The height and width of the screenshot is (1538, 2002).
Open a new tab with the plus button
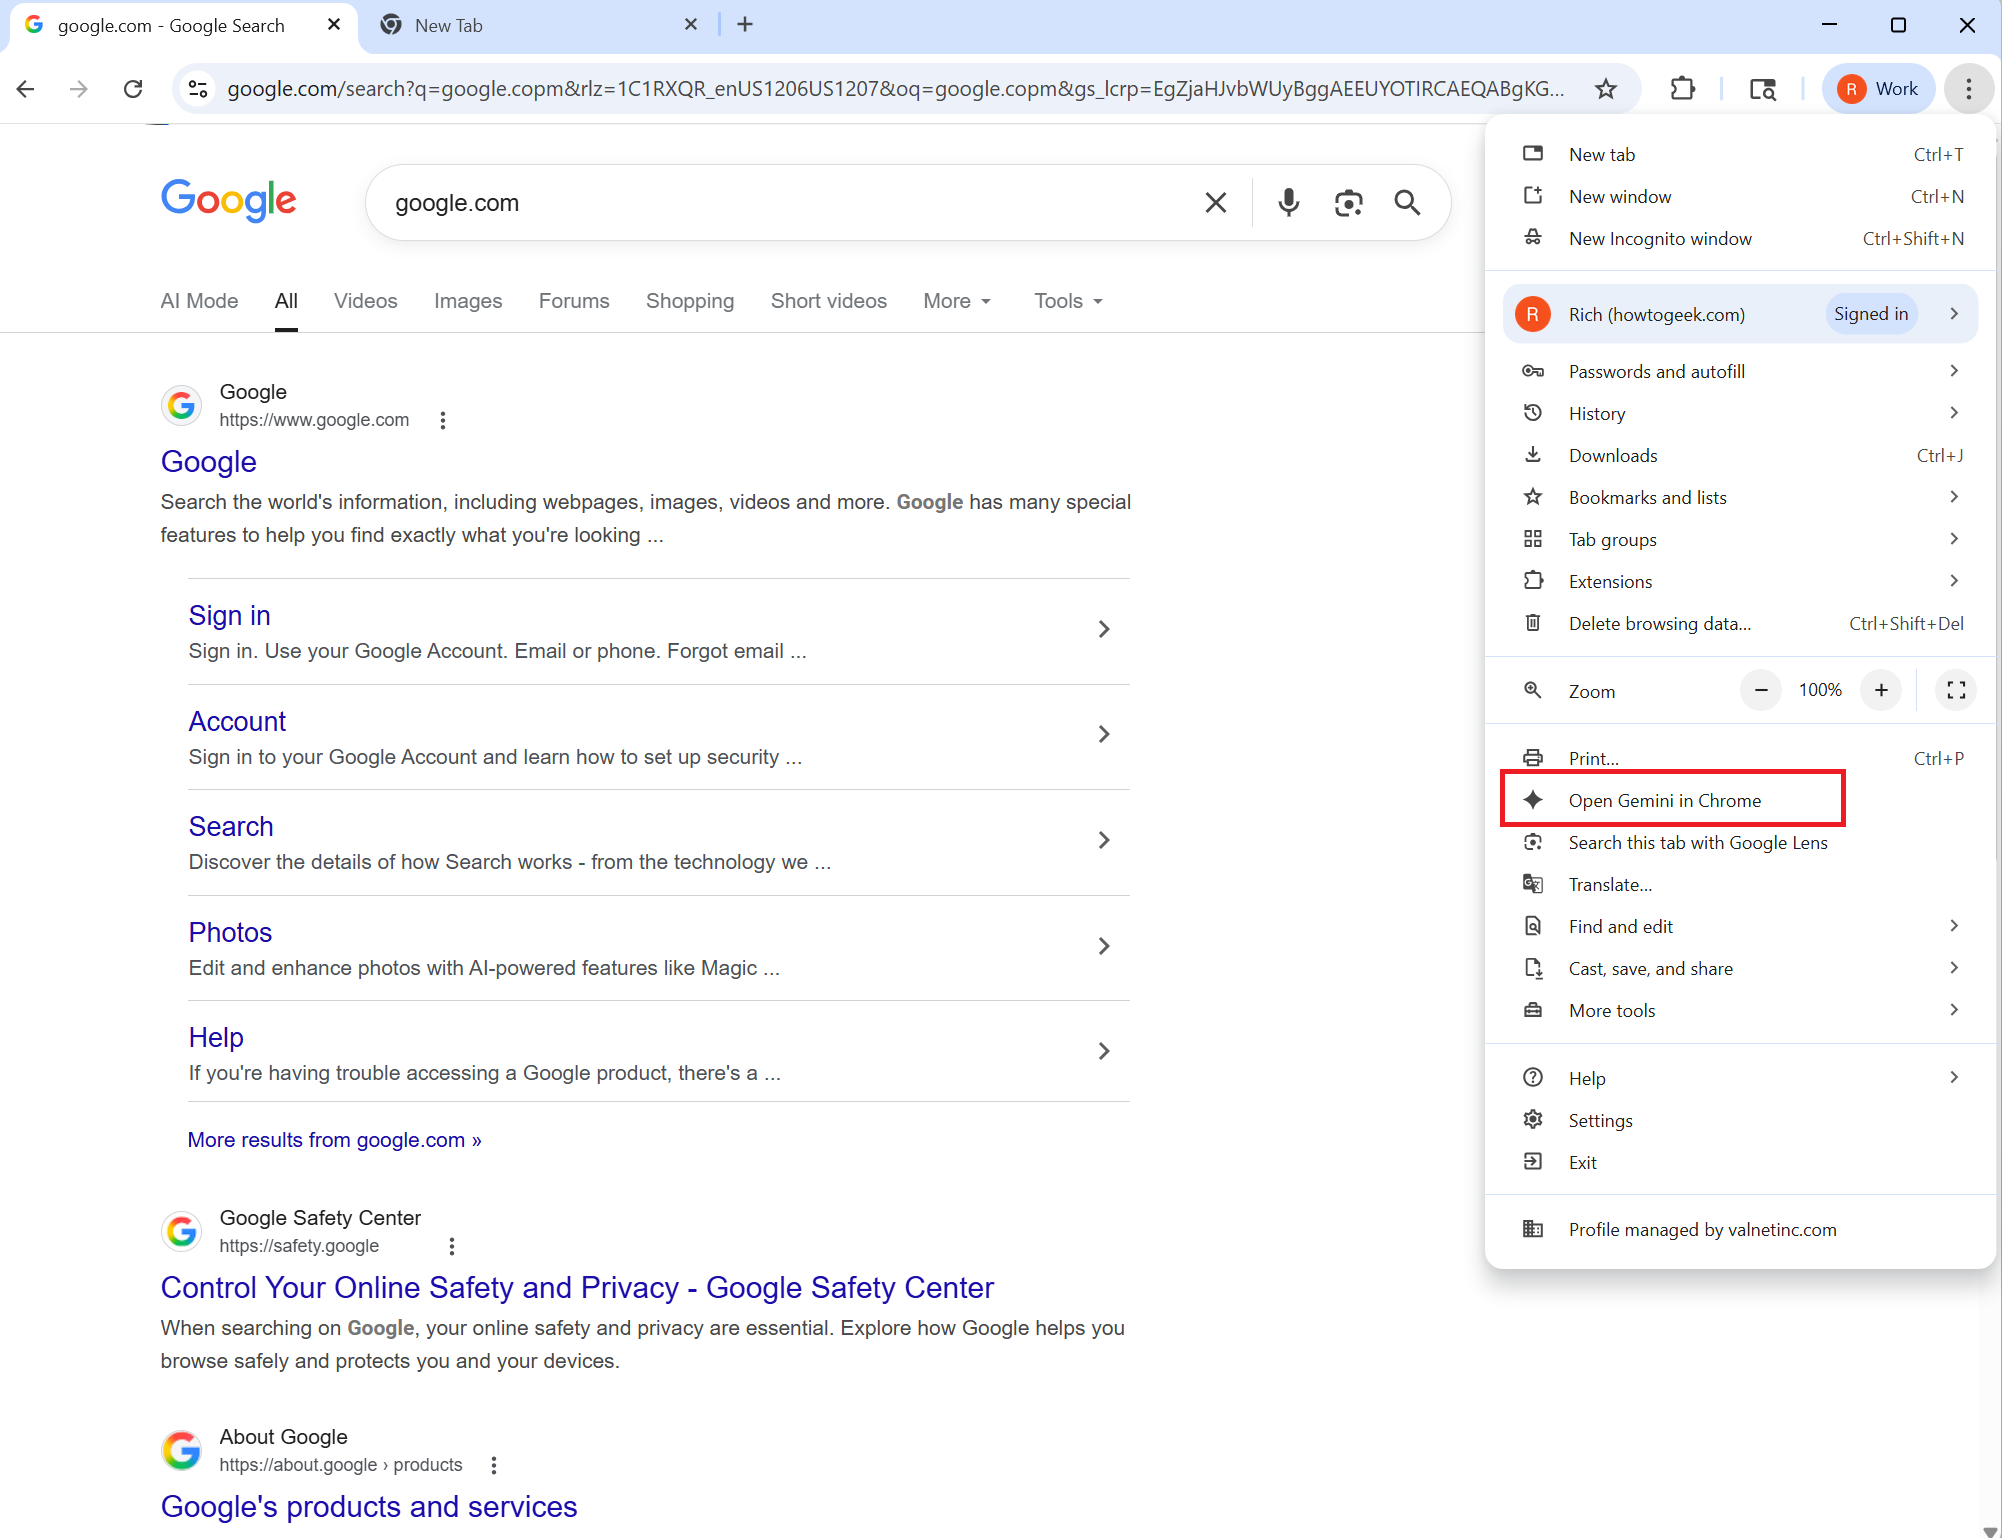(745, 25)
